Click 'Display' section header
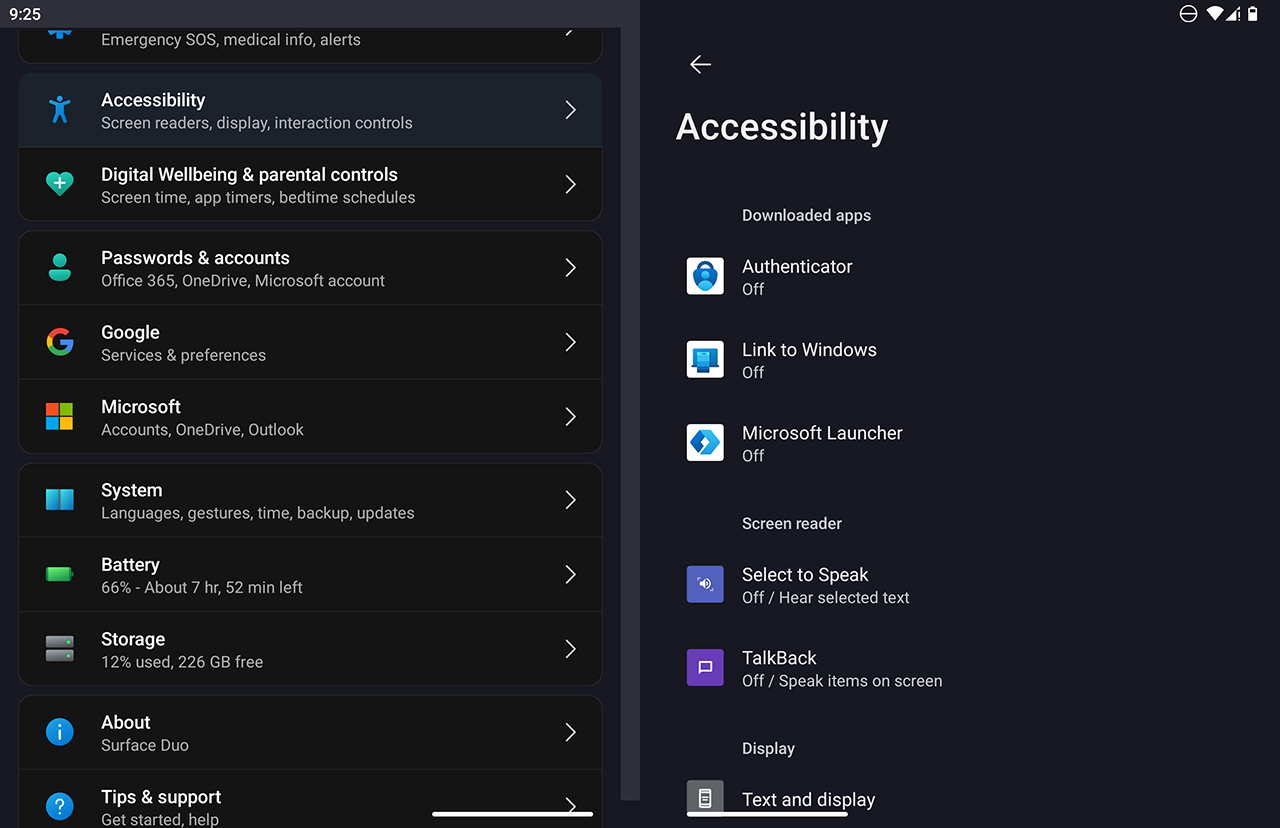The height and width of the screenshot is (828, 1280). 768,748
